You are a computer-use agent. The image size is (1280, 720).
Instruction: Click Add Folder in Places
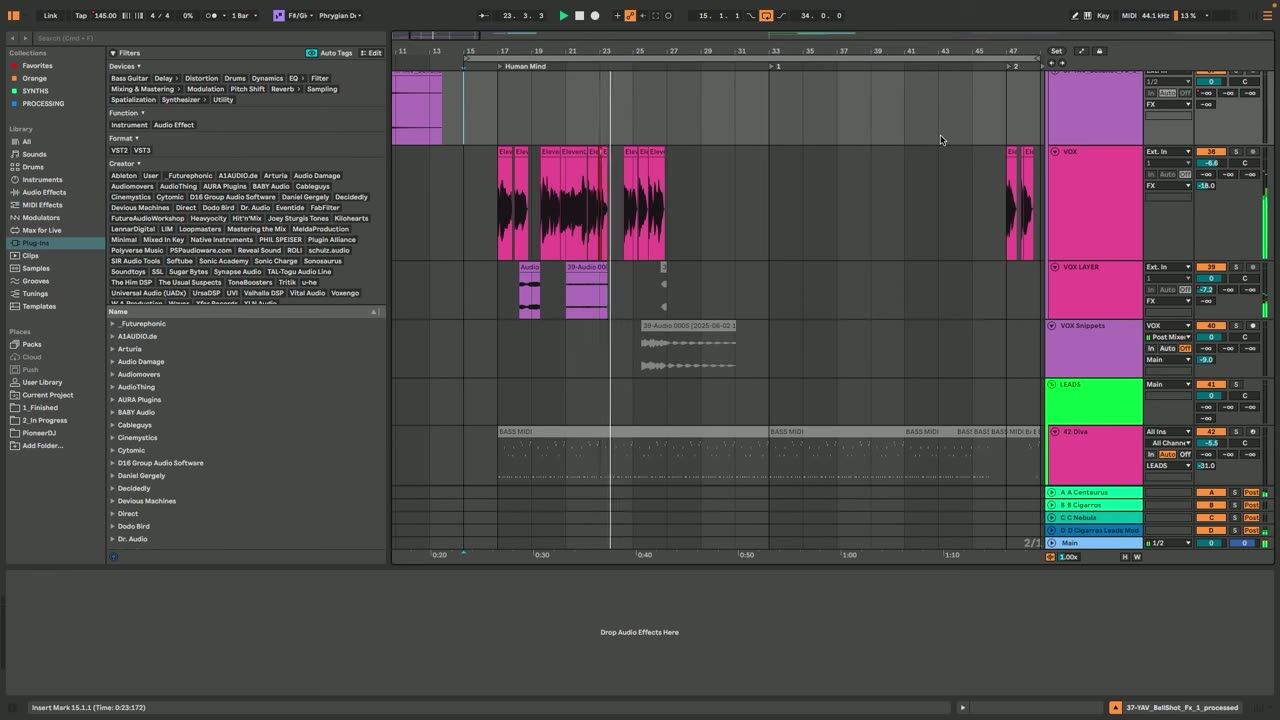[42, 446]
